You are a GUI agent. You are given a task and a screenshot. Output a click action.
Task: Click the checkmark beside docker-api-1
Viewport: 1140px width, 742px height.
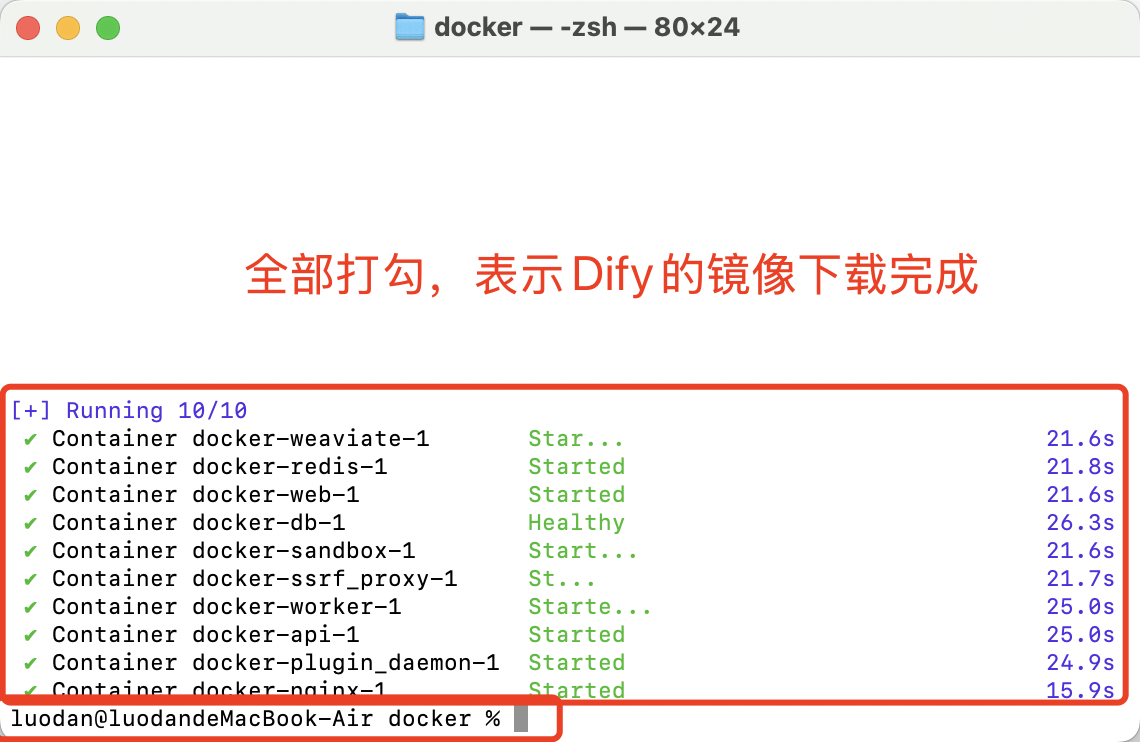pyautogui.click(x=30, y=635)
